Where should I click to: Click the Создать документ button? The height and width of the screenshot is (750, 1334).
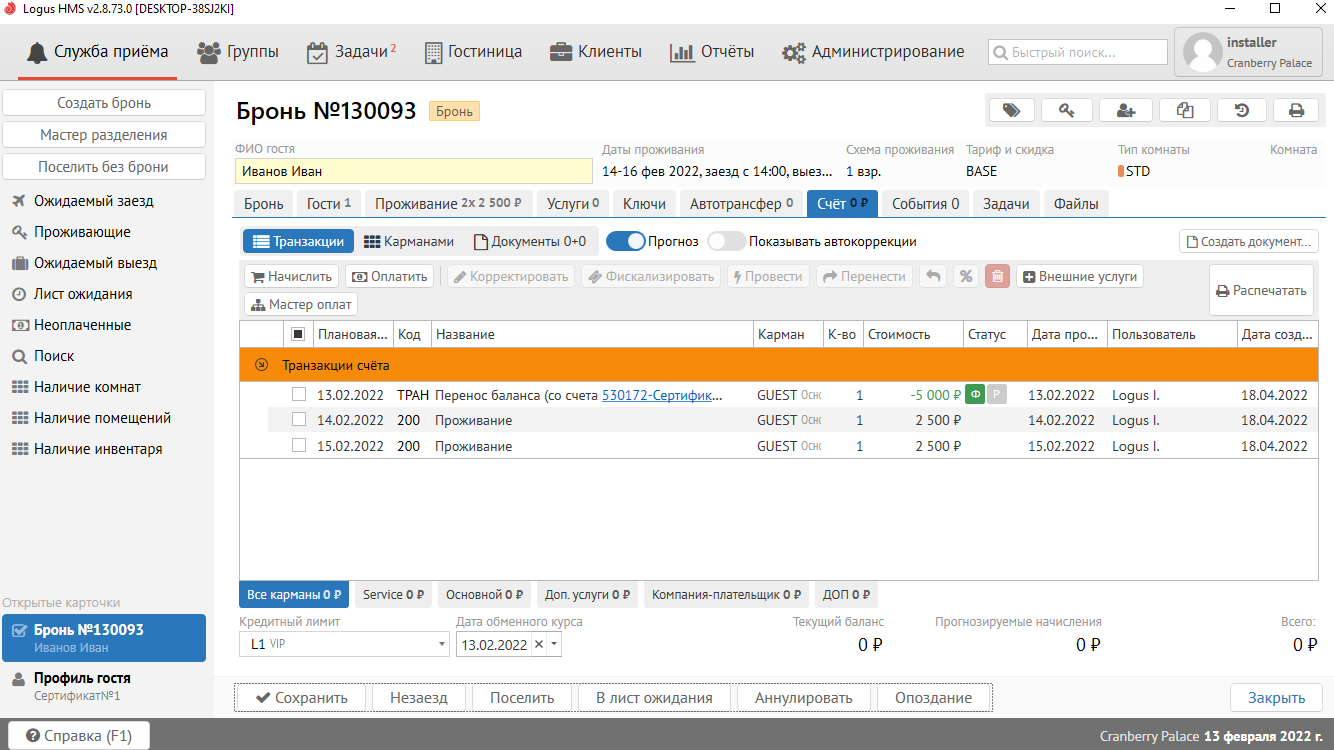(1249, 241)
